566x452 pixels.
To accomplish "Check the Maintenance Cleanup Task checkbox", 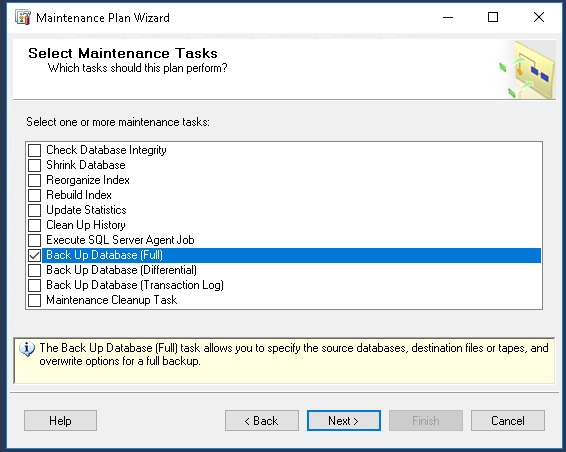I will click(35, 300).
